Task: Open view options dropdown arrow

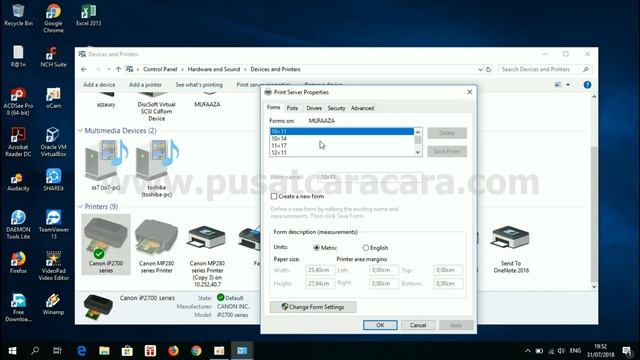Action: (568, 85)
